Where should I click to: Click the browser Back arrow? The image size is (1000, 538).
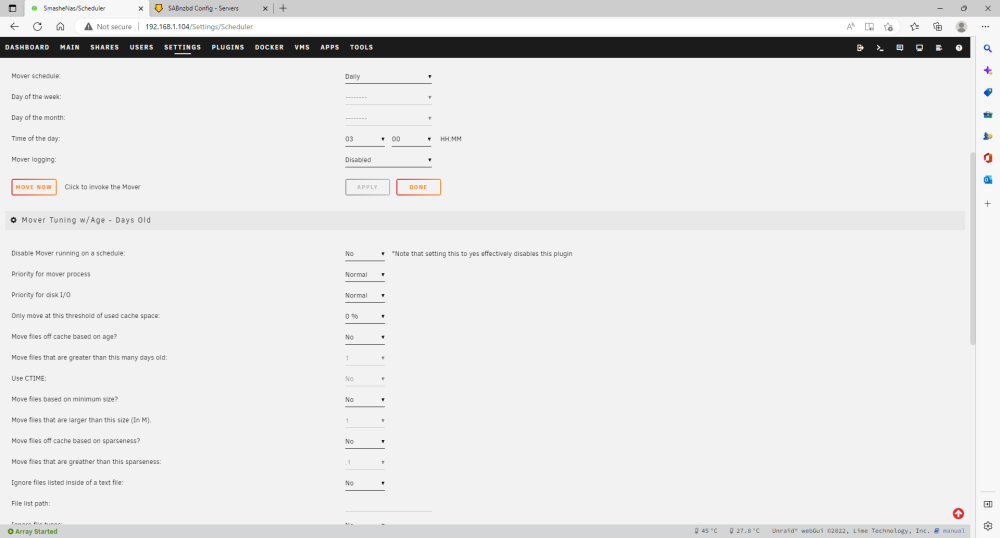pos(15,27)
